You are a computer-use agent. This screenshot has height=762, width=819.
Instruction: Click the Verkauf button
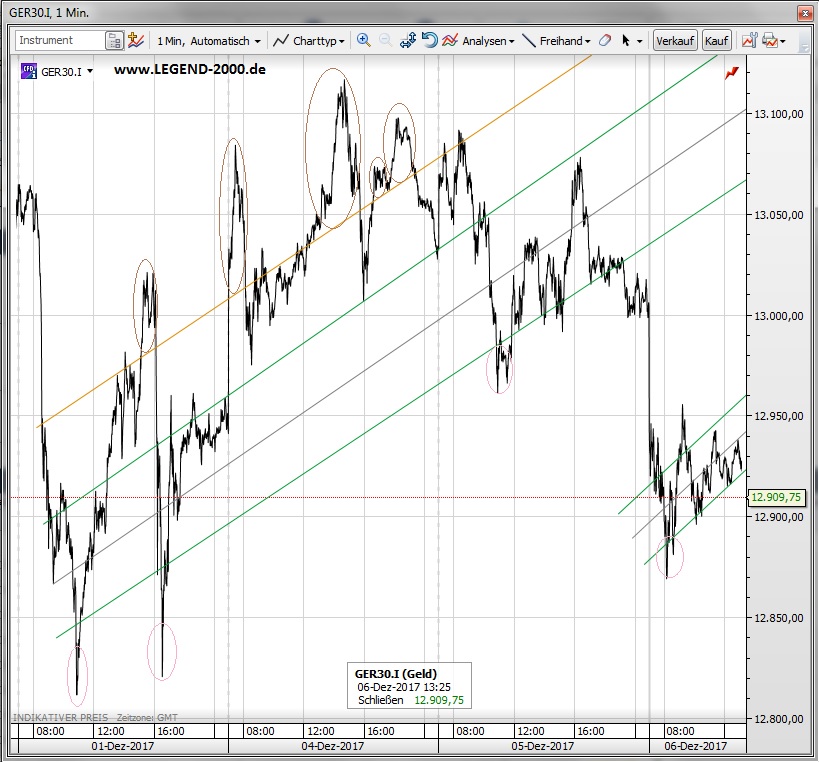(x=675, y=41)
